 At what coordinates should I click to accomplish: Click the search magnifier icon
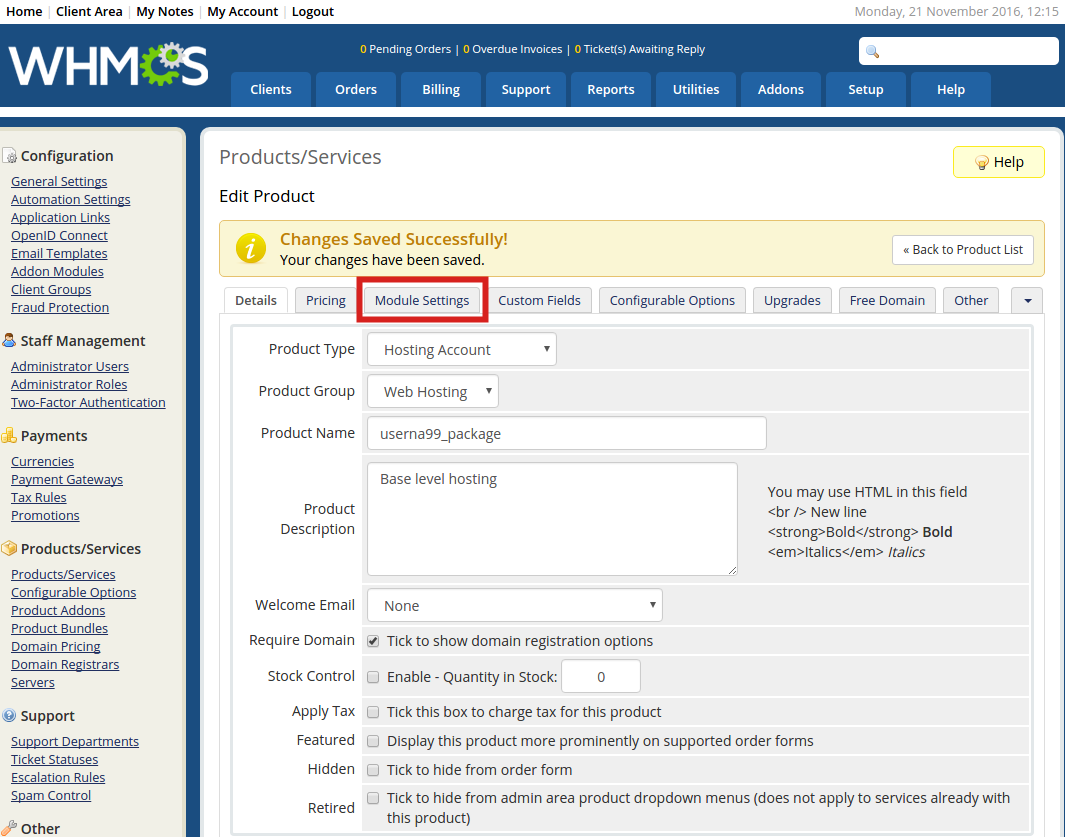(x=873, y=52)
